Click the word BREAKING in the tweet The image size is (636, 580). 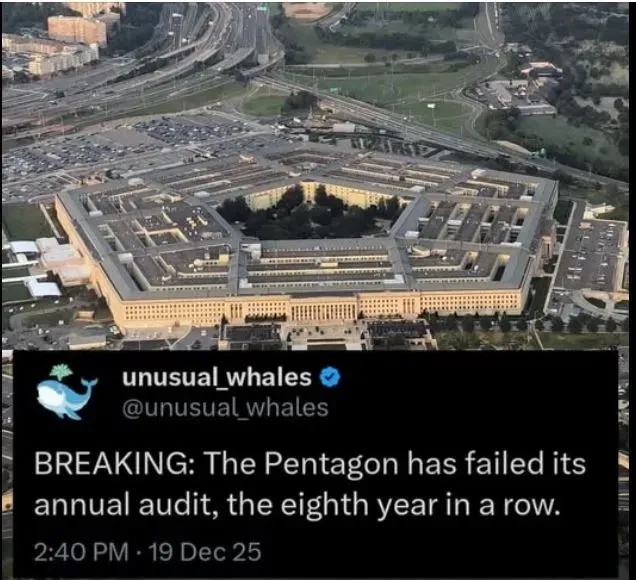click(113, 463)
